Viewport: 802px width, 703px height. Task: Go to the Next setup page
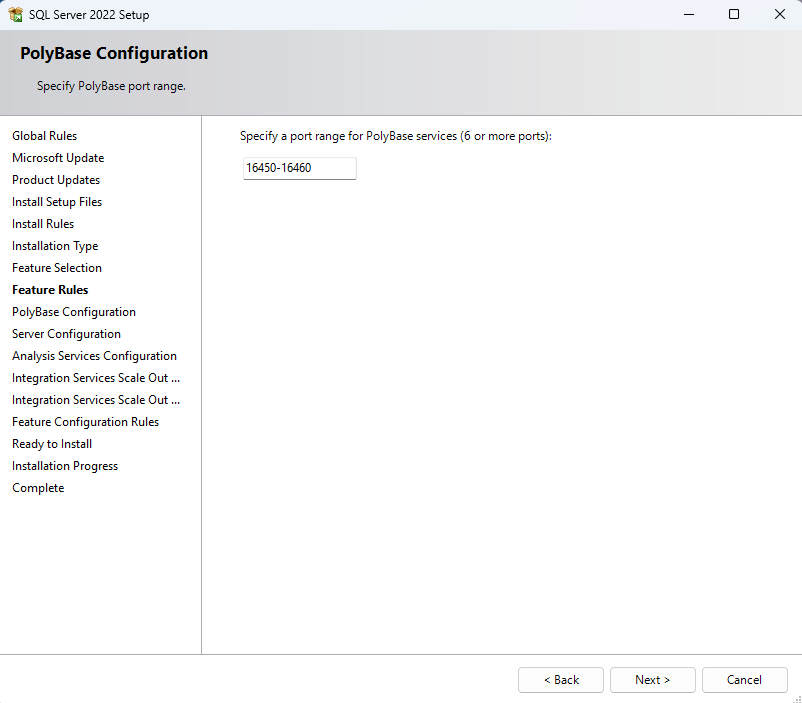tap(653, 680)
